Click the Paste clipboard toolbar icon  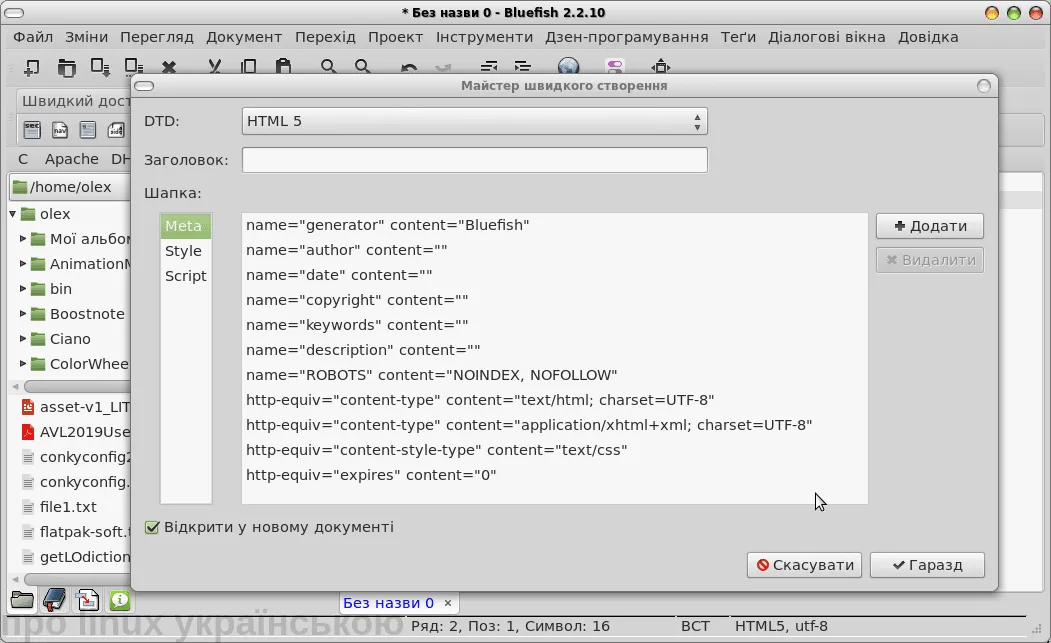pos(283,66)
